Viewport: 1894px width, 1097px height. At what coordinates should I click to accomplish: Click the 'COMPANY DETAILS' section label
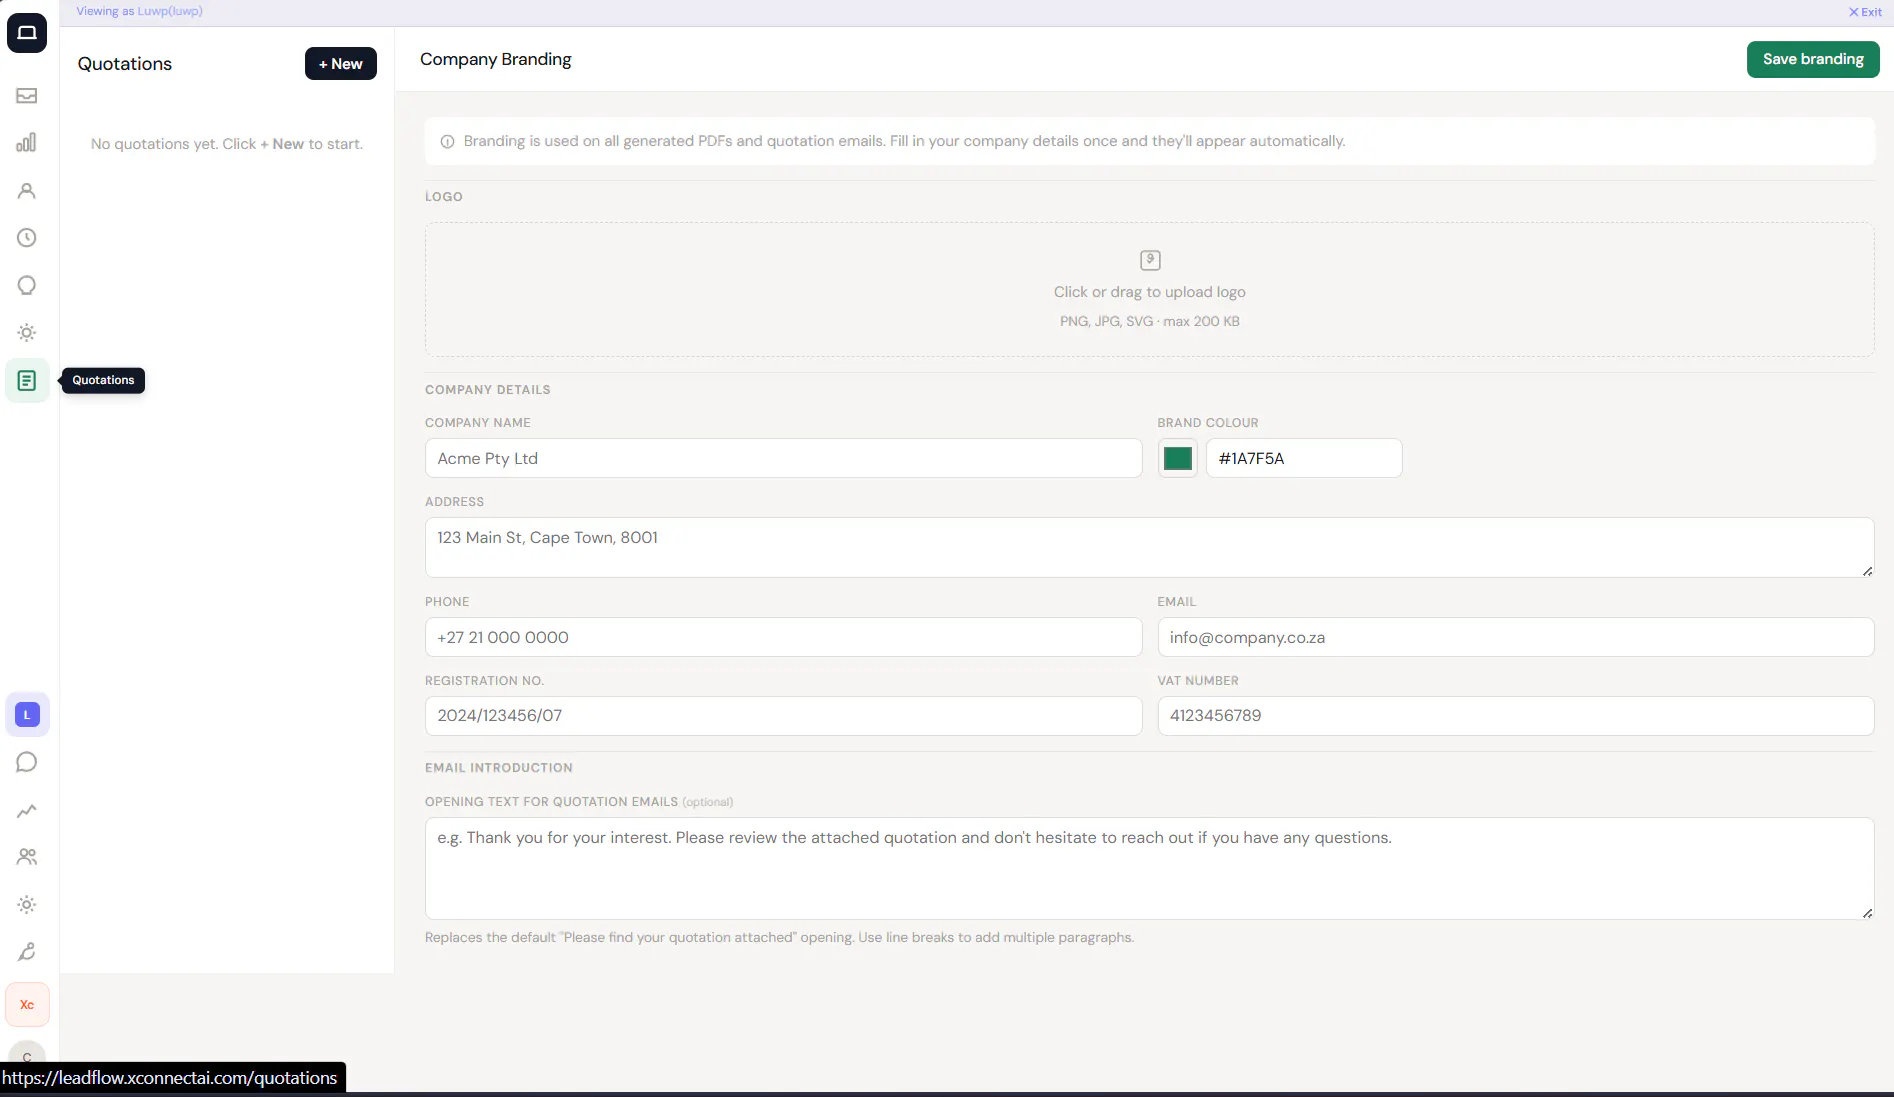pyautogui.click(x=488, y=390)
